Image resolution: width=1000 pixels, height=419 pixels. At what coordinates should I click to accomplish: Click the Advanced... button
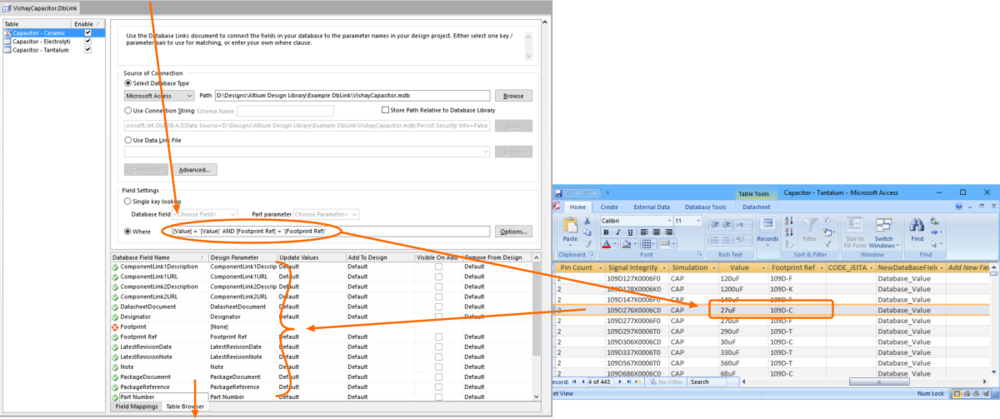[x=196, y=170]
